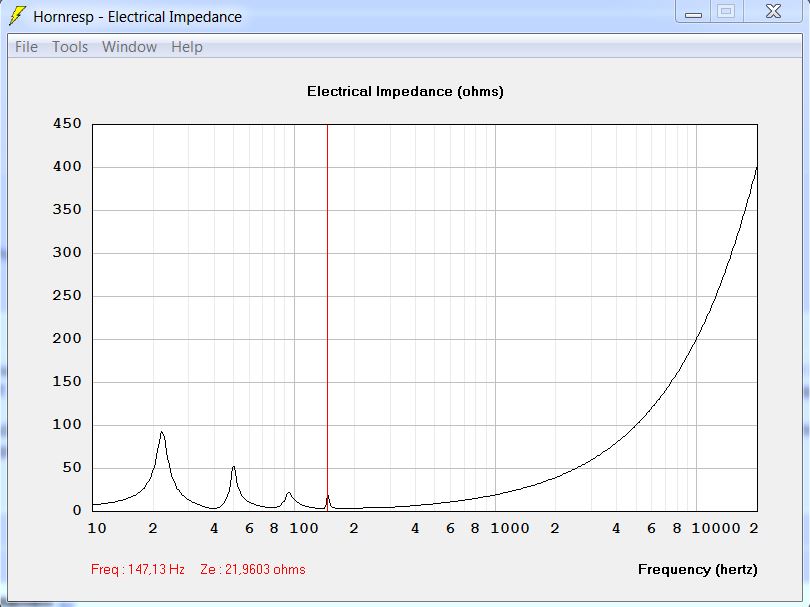Click the tallest impedance peak near 22 Hz
The height and width of the screenshot is (607, 810).
pyautogui.click(x=162, y=432)
